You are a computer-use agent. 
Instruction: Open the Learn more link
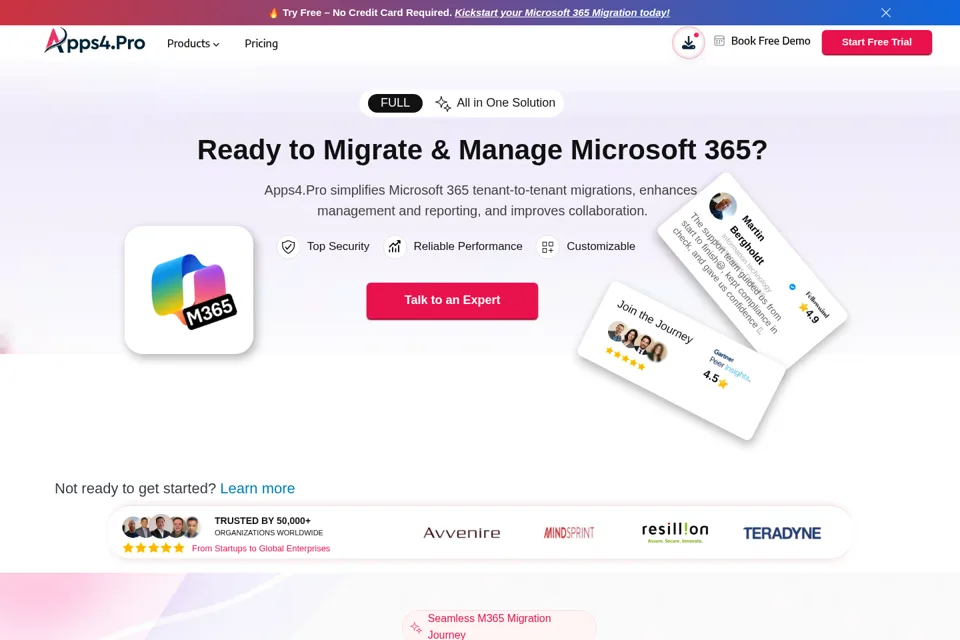point(257,488)
